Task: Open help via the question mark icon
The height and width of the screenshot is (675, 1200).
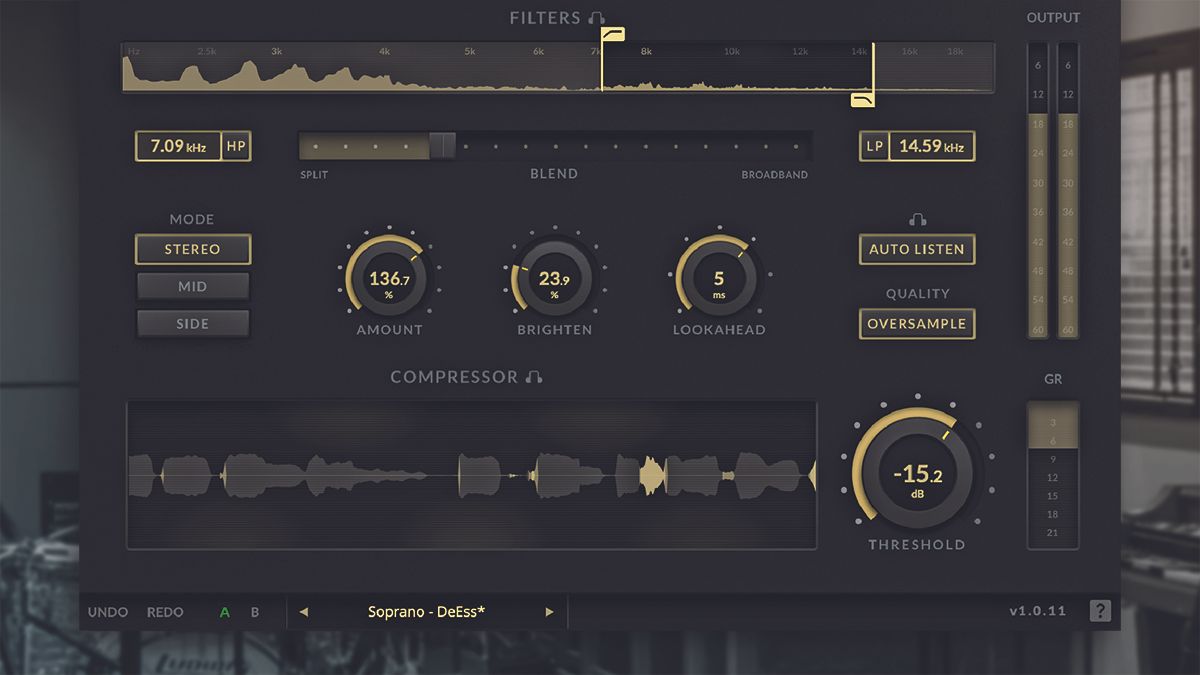Action: tap(1100, 610)
